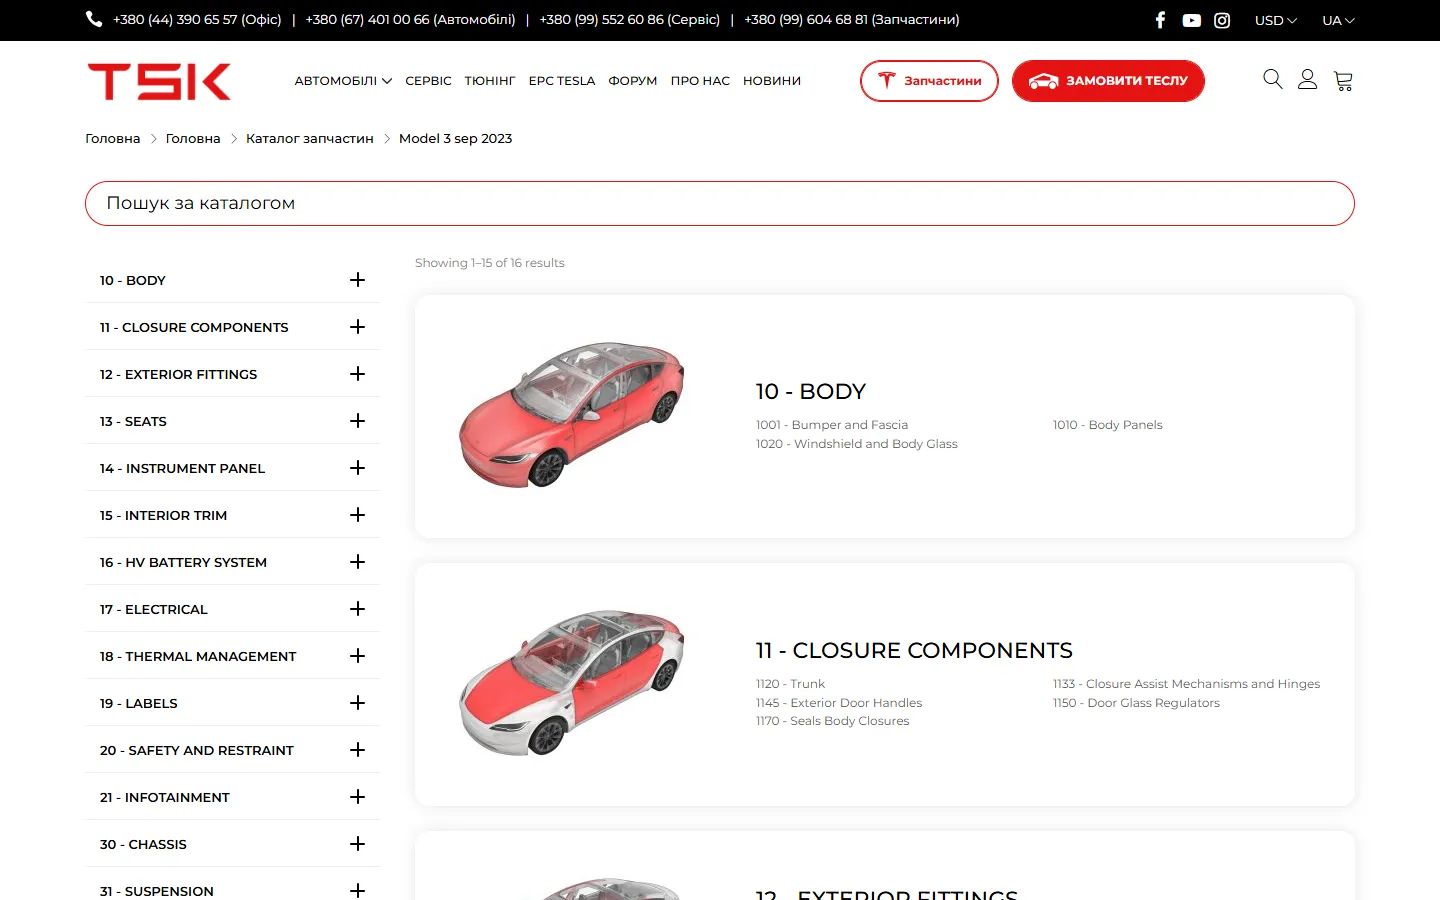Expand 14 - INSTRUMENT PANEL plus icon
Viewport: 1440px width, 900px height.
(x=357, y=468)
